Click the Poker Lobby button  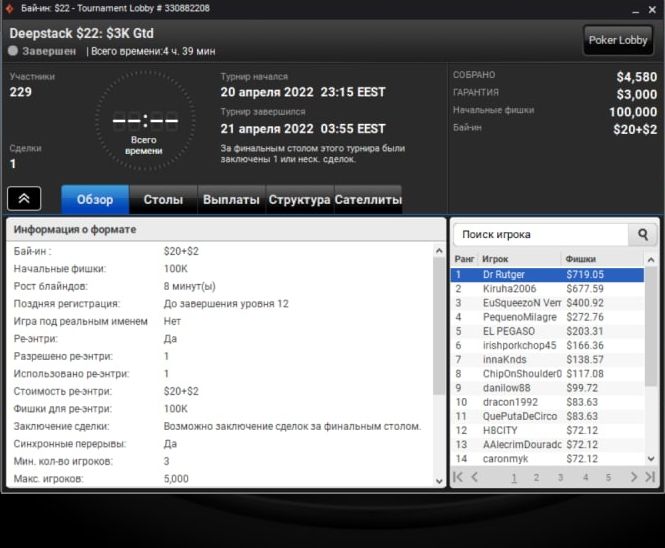618,40
